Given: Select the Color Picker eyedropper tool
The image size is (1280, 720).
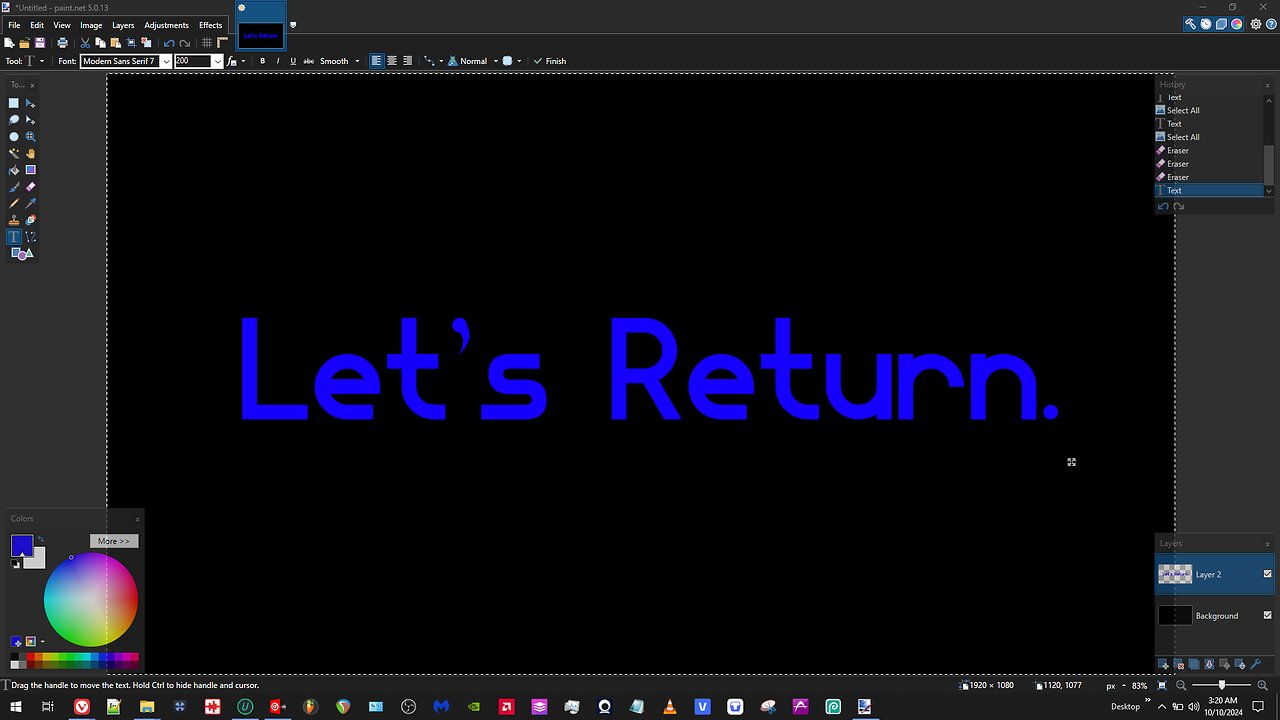Looking at the screenshot, I should [x=31, y=204].
